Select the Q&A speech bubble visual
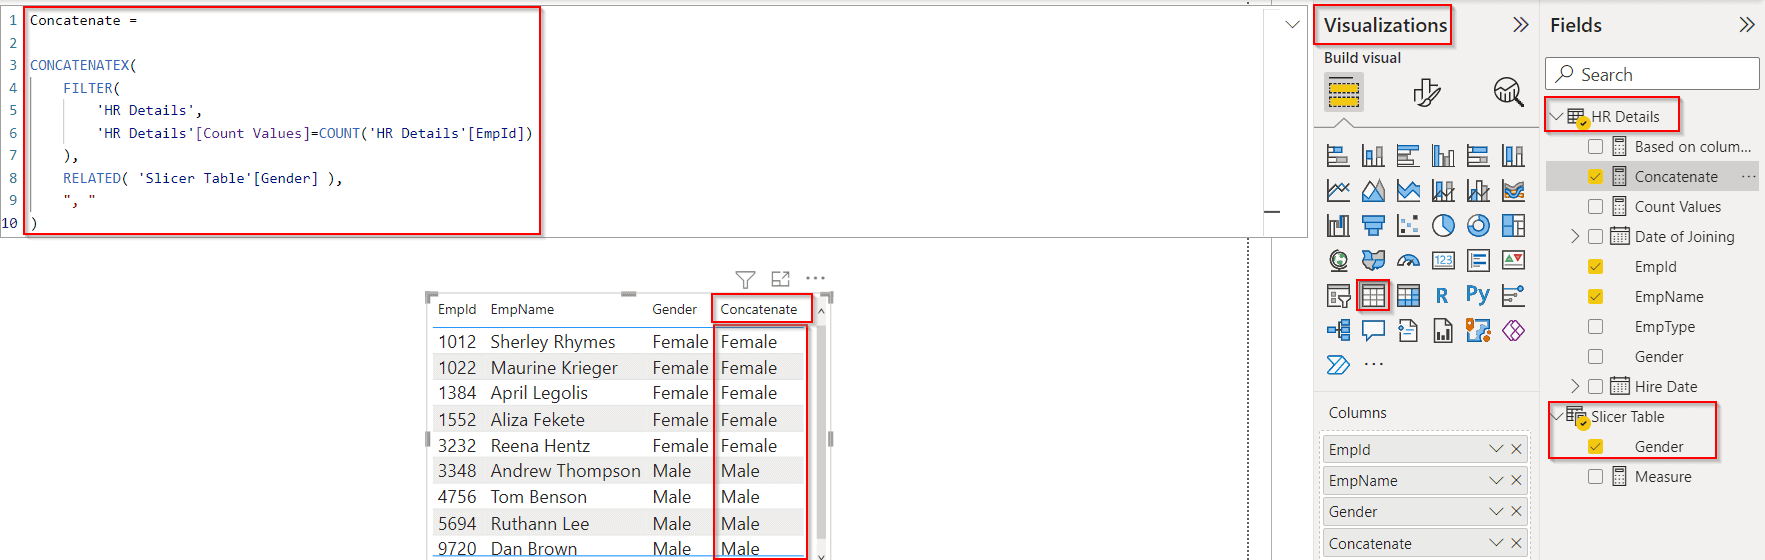1765x560 pixels. 1373,330
